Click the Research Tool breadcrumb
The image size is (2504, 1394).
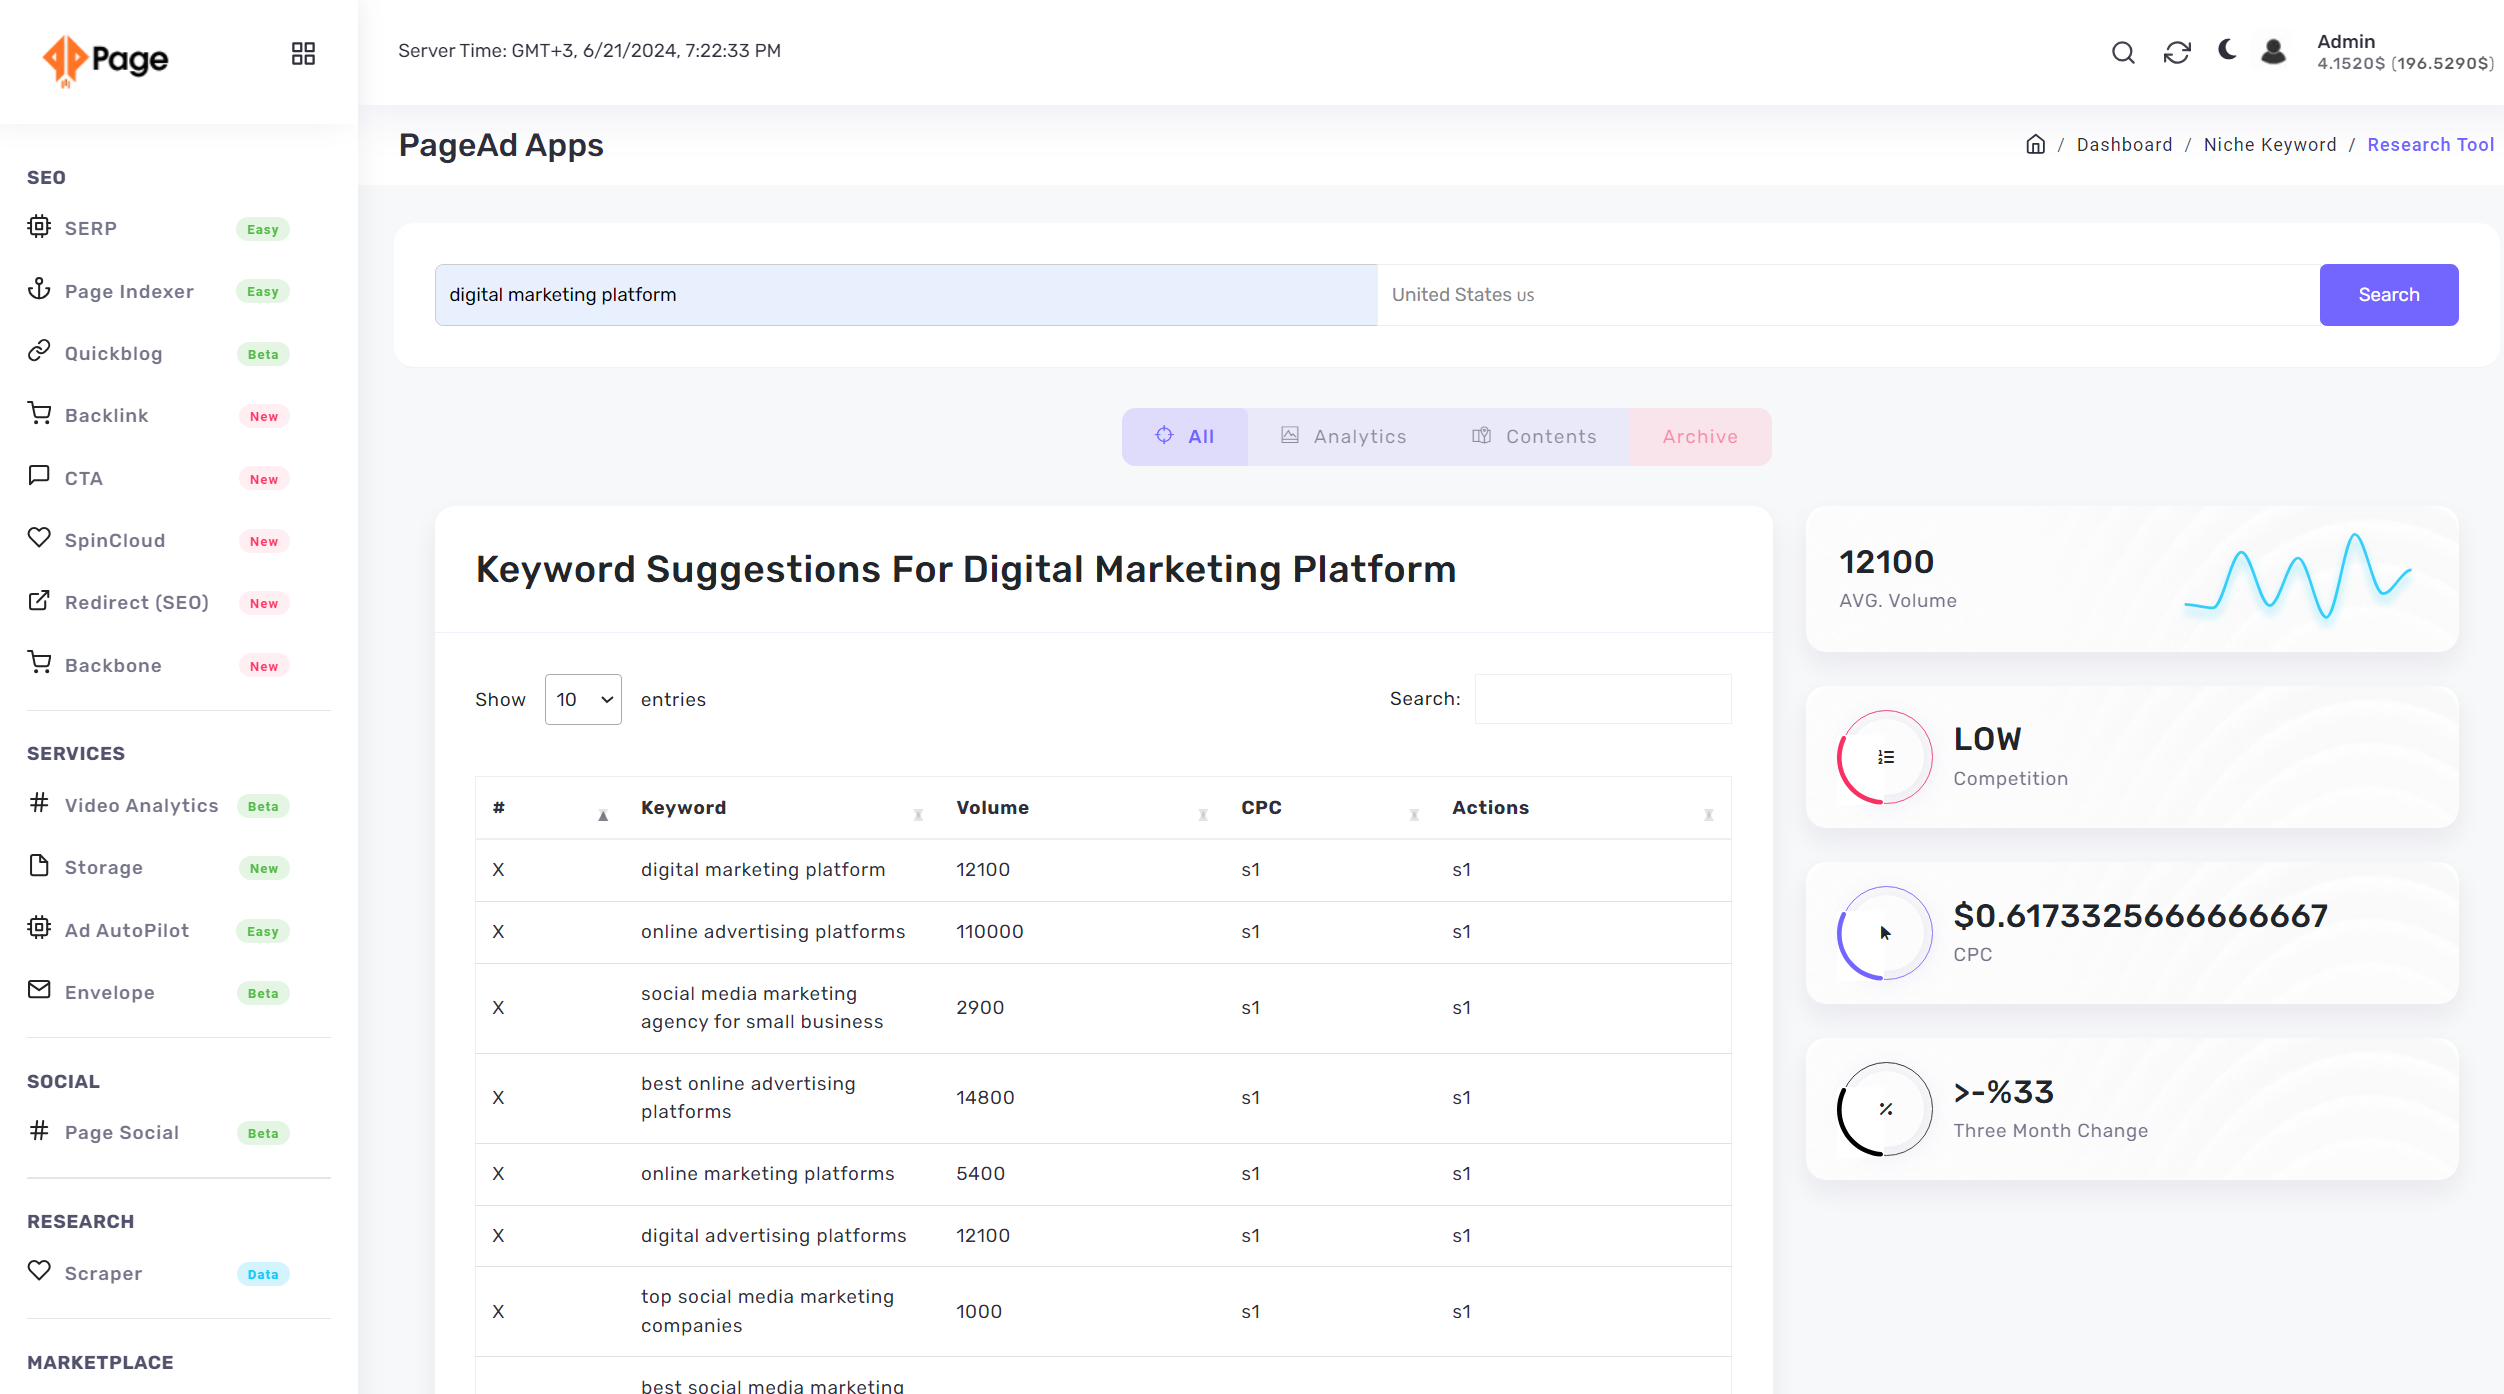[2430, 145]
